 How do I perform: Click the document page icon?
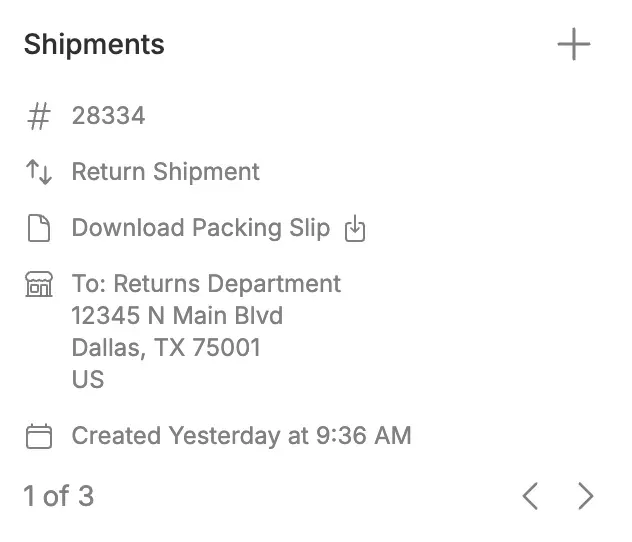(38, 228)
